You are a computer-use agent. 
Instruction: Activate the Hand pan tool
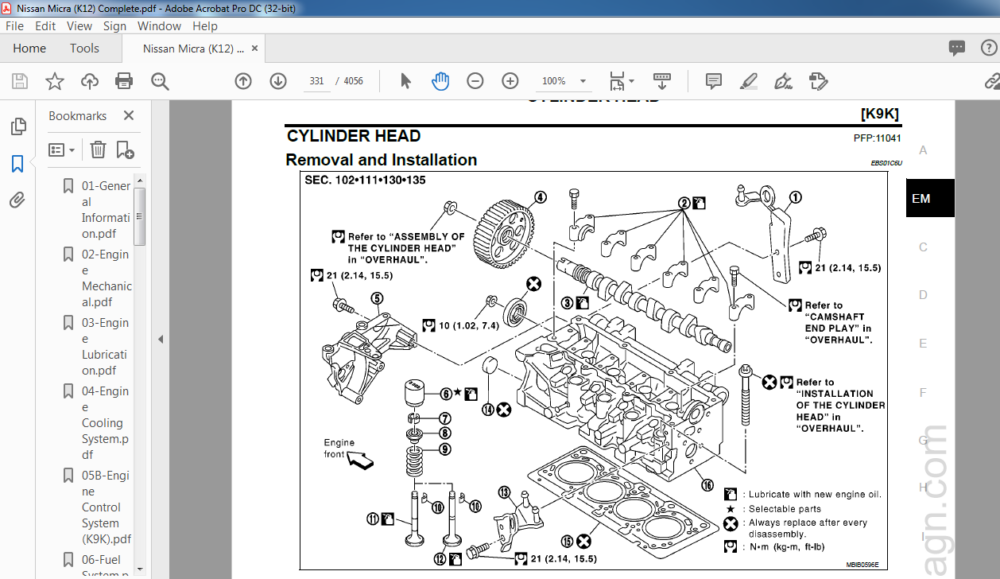point(440,81)
